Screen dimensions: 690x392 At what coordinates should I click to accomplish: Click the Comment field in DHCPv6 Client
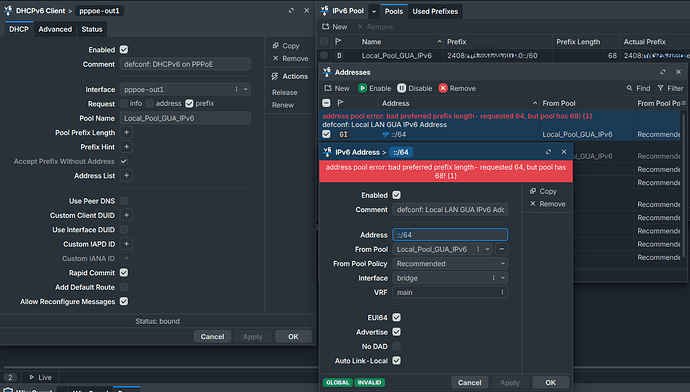click(185, 64)
